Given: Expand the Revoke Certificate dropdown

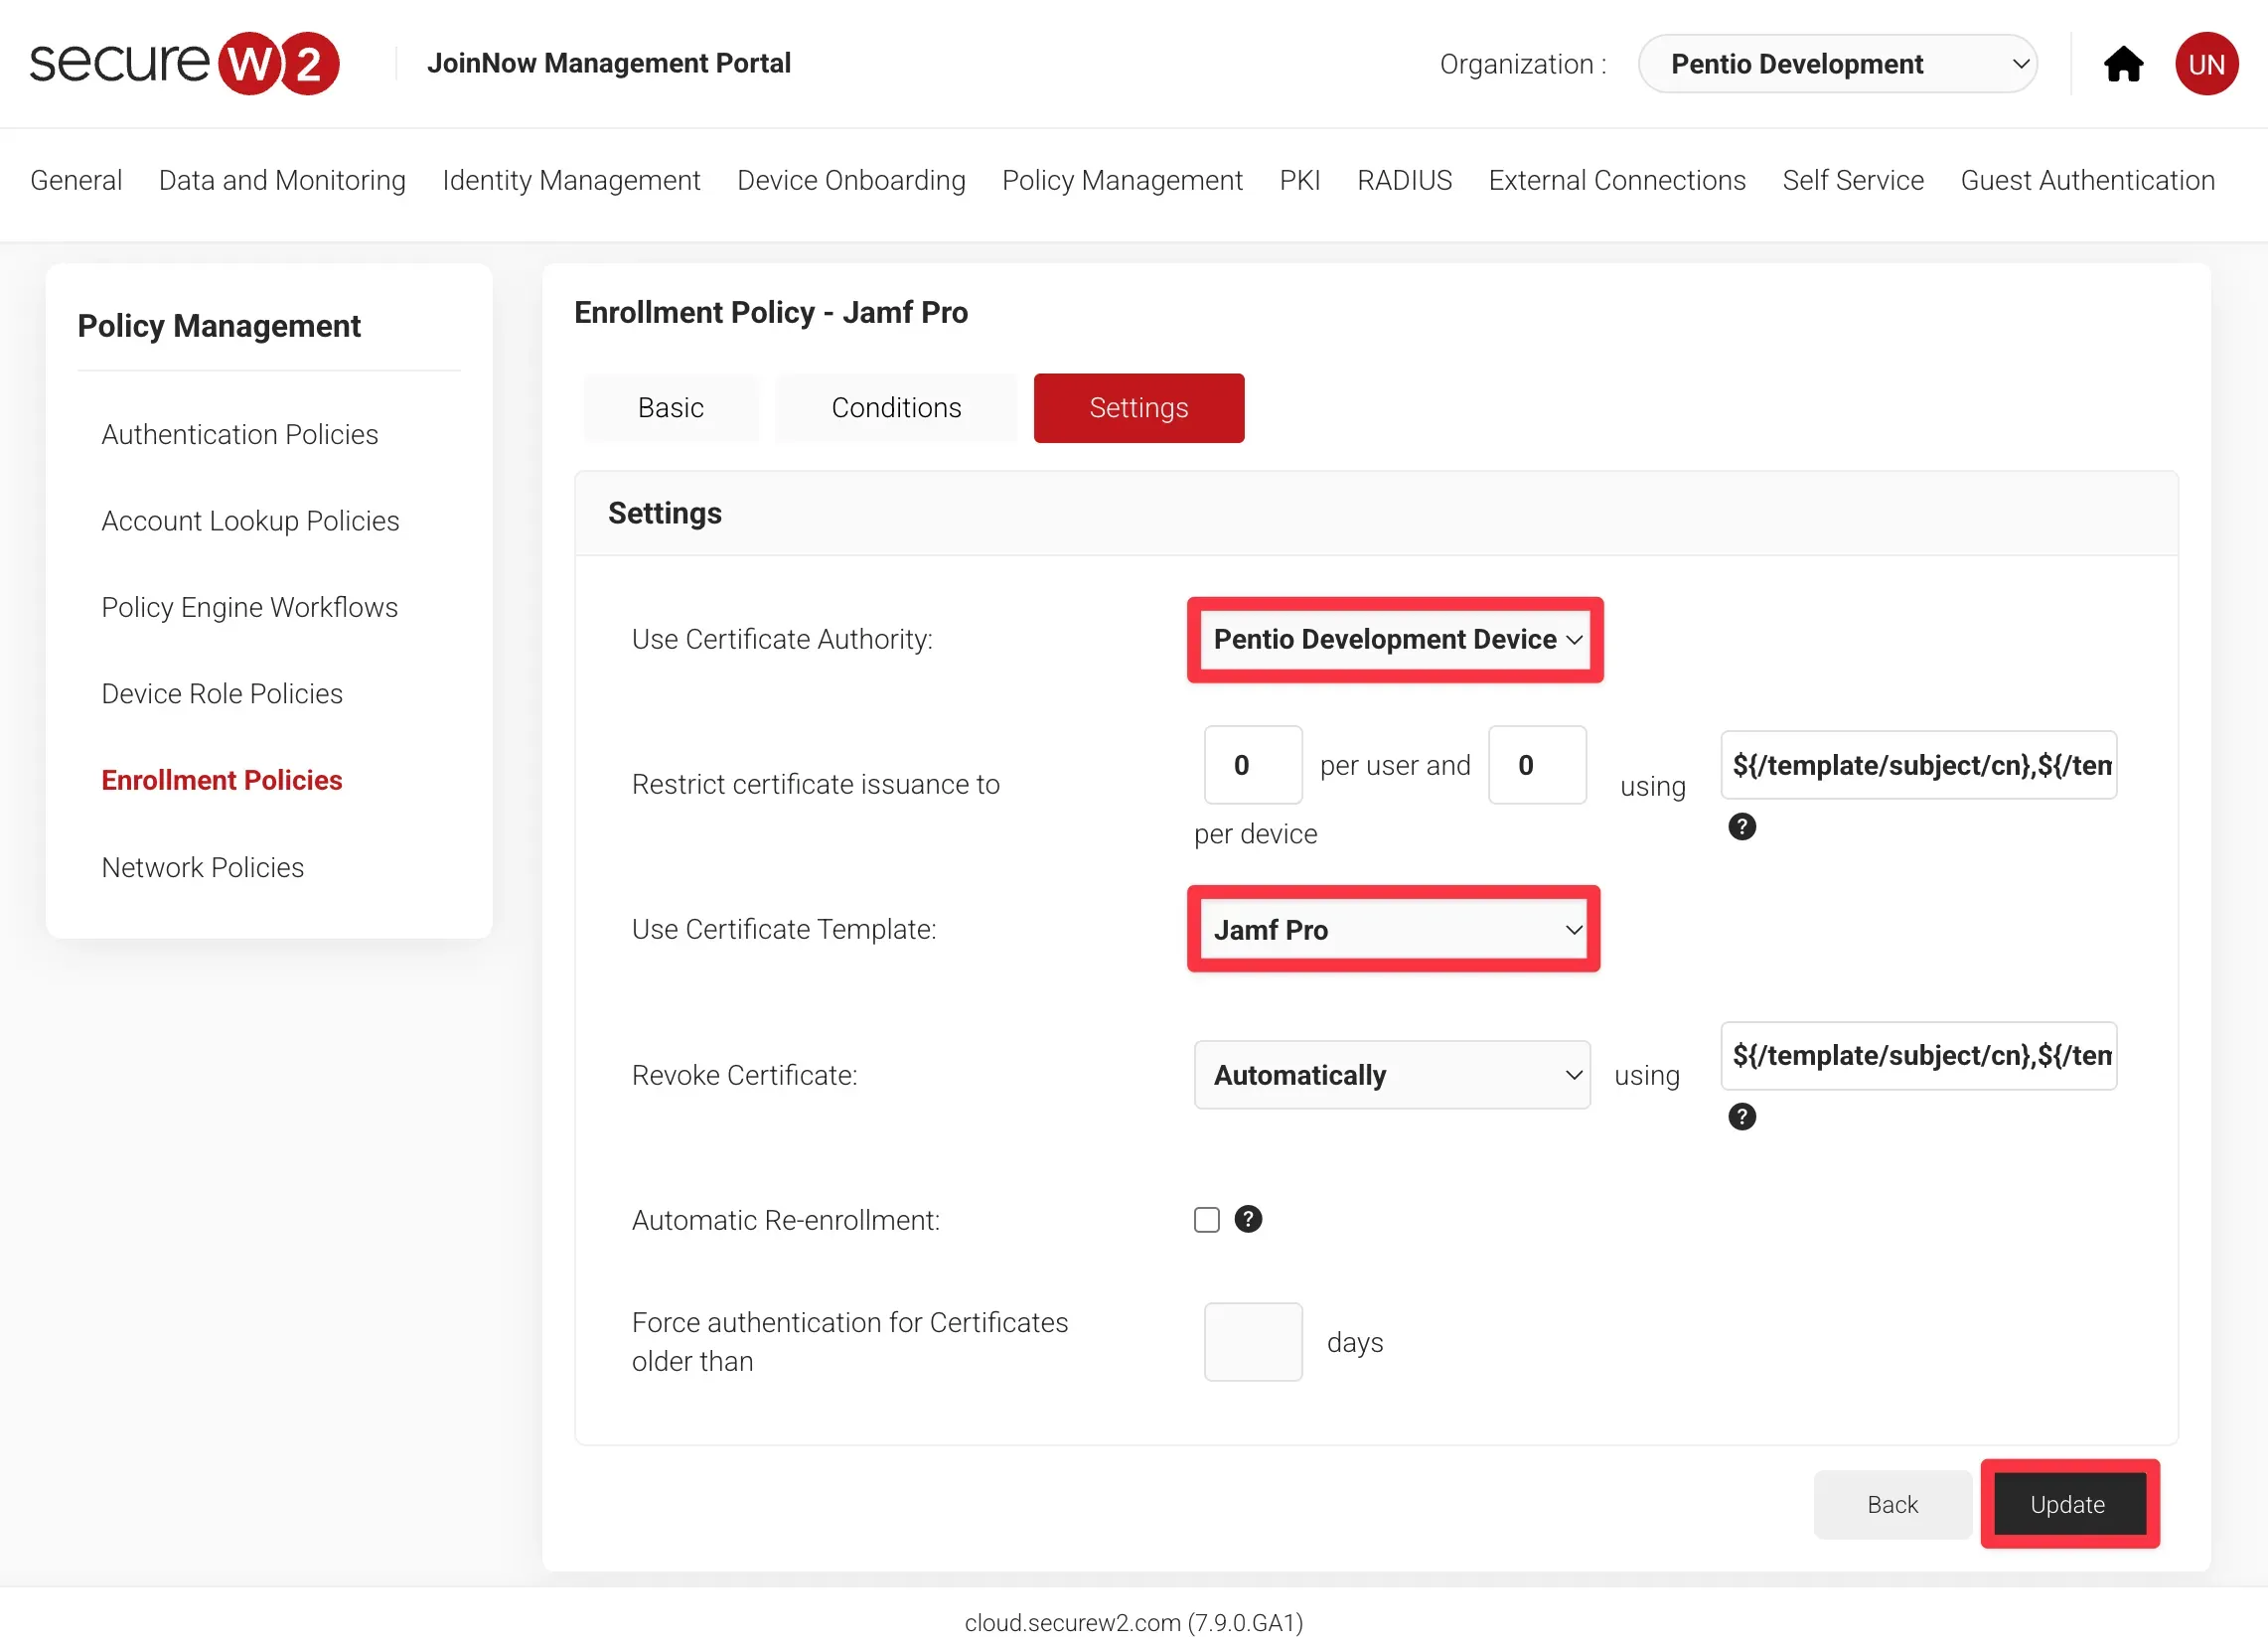Looking at the screenshot, I should point(1391,1075).
